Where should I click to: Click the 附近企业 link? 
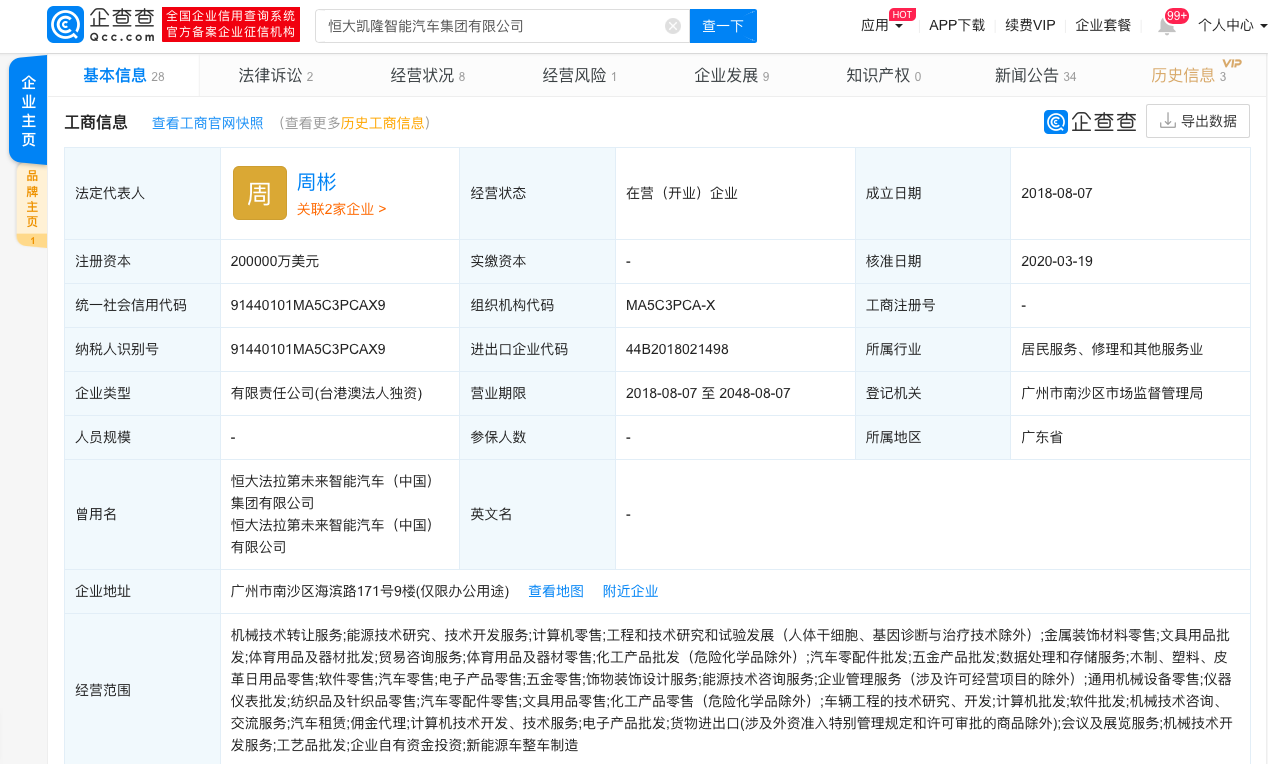(x=630, y=591)
